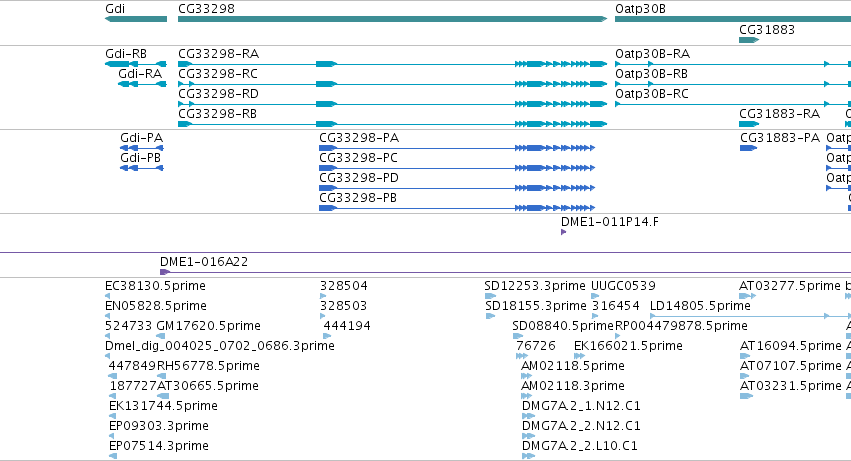Click the LD14805.5prime EST label
The height and width of the screenshot is (461, 851).
point(700,306)
